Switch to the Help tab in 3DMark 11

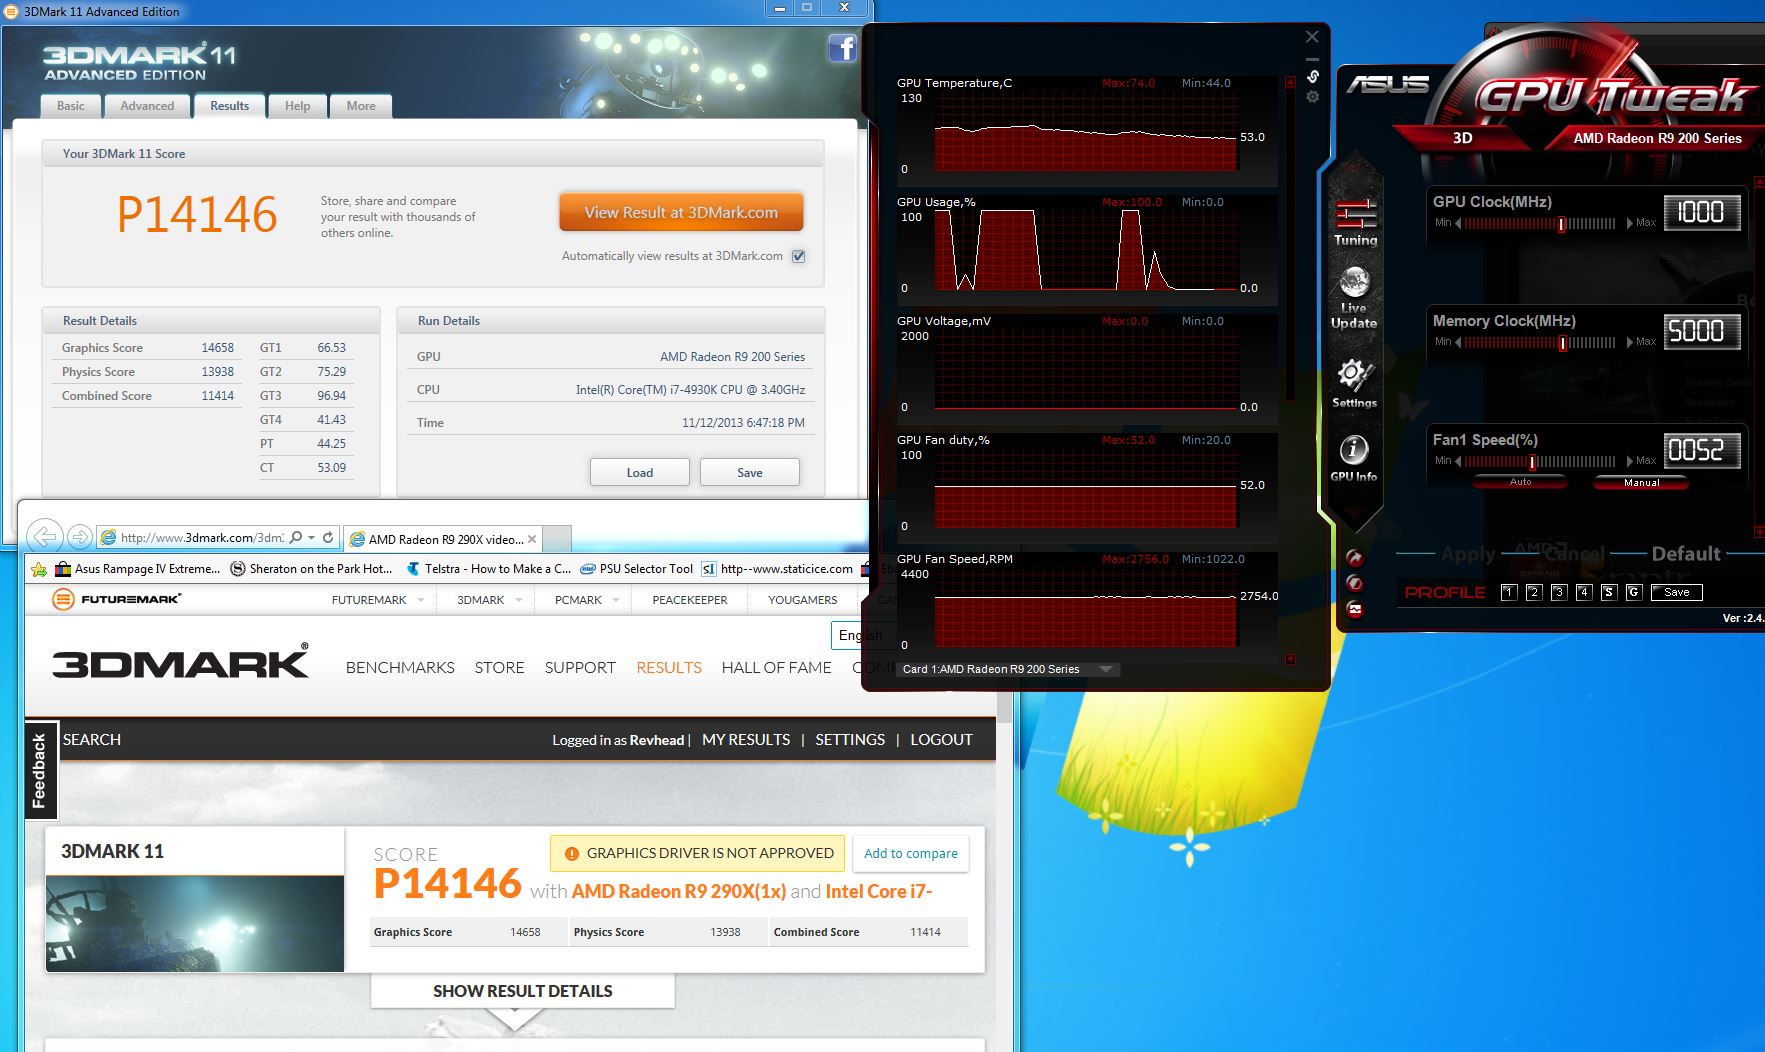pos(297,106)
